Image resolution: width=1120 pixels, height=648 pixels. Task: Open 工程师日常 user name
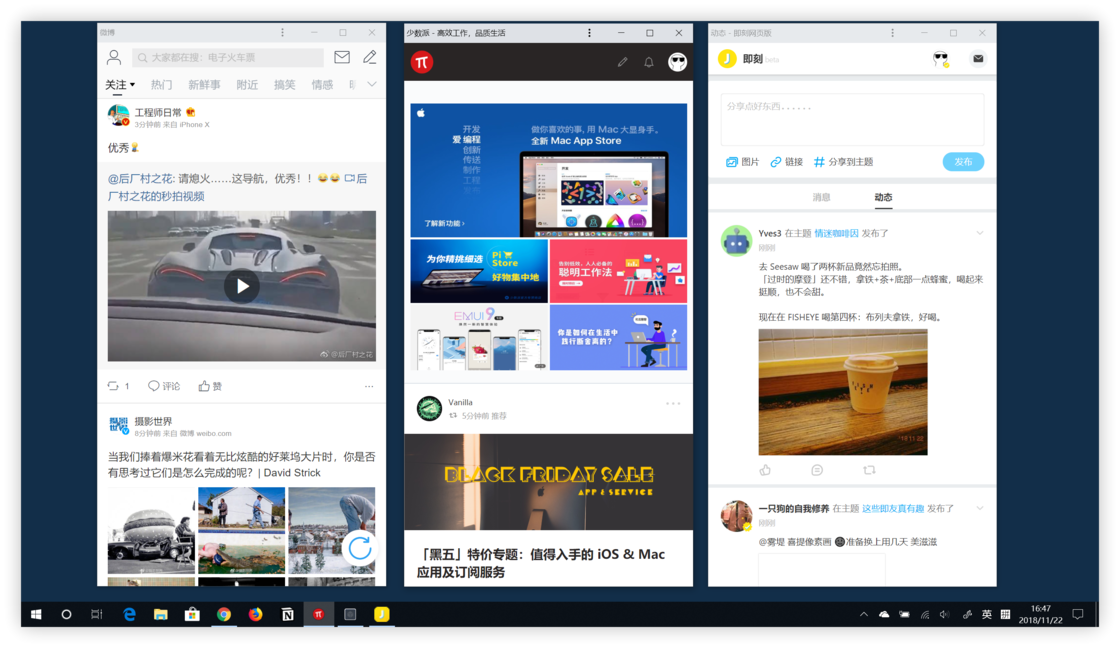(x=159, y=112)
